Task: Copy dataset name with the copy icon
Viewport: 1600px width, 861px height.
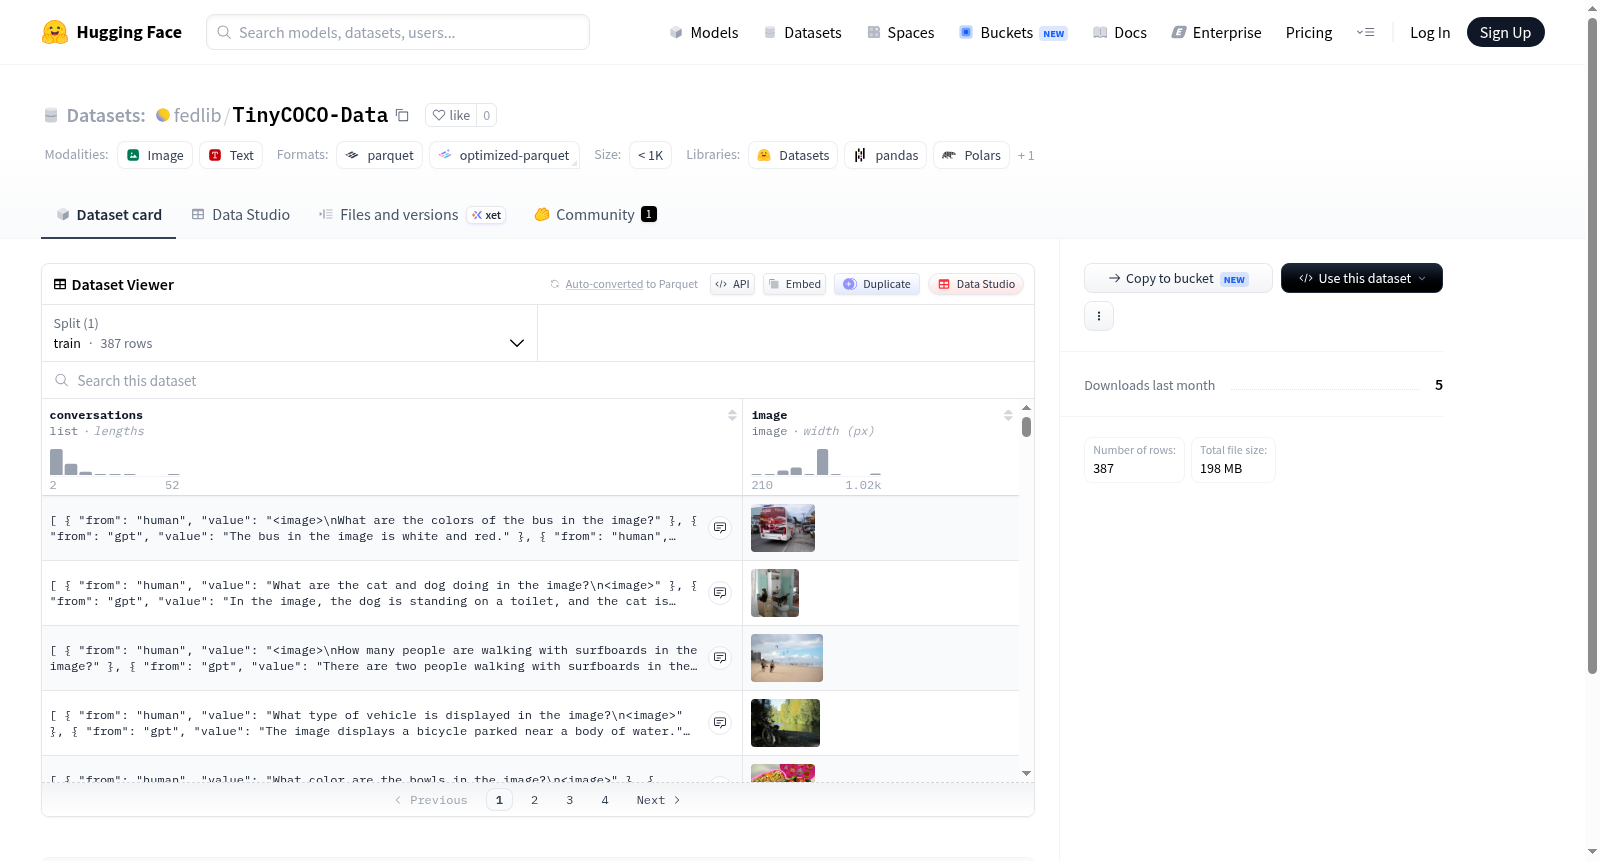Action: coord(402,115)
